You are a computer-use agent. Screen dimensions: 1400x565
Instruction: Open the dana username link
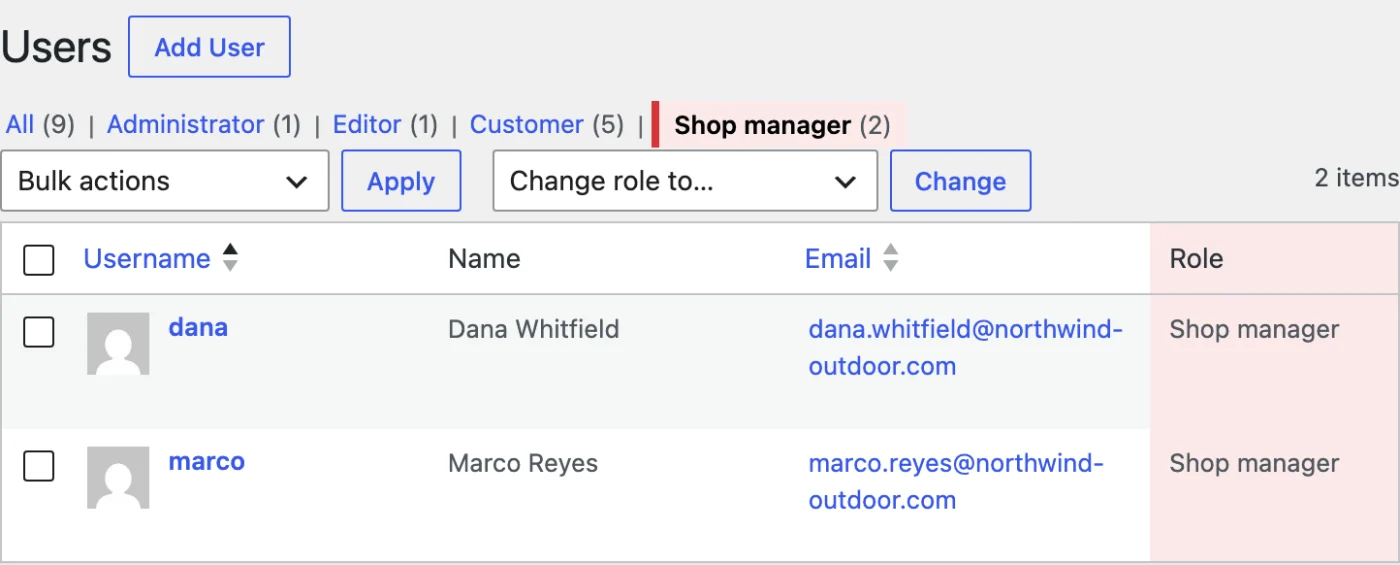pos(198,327)
